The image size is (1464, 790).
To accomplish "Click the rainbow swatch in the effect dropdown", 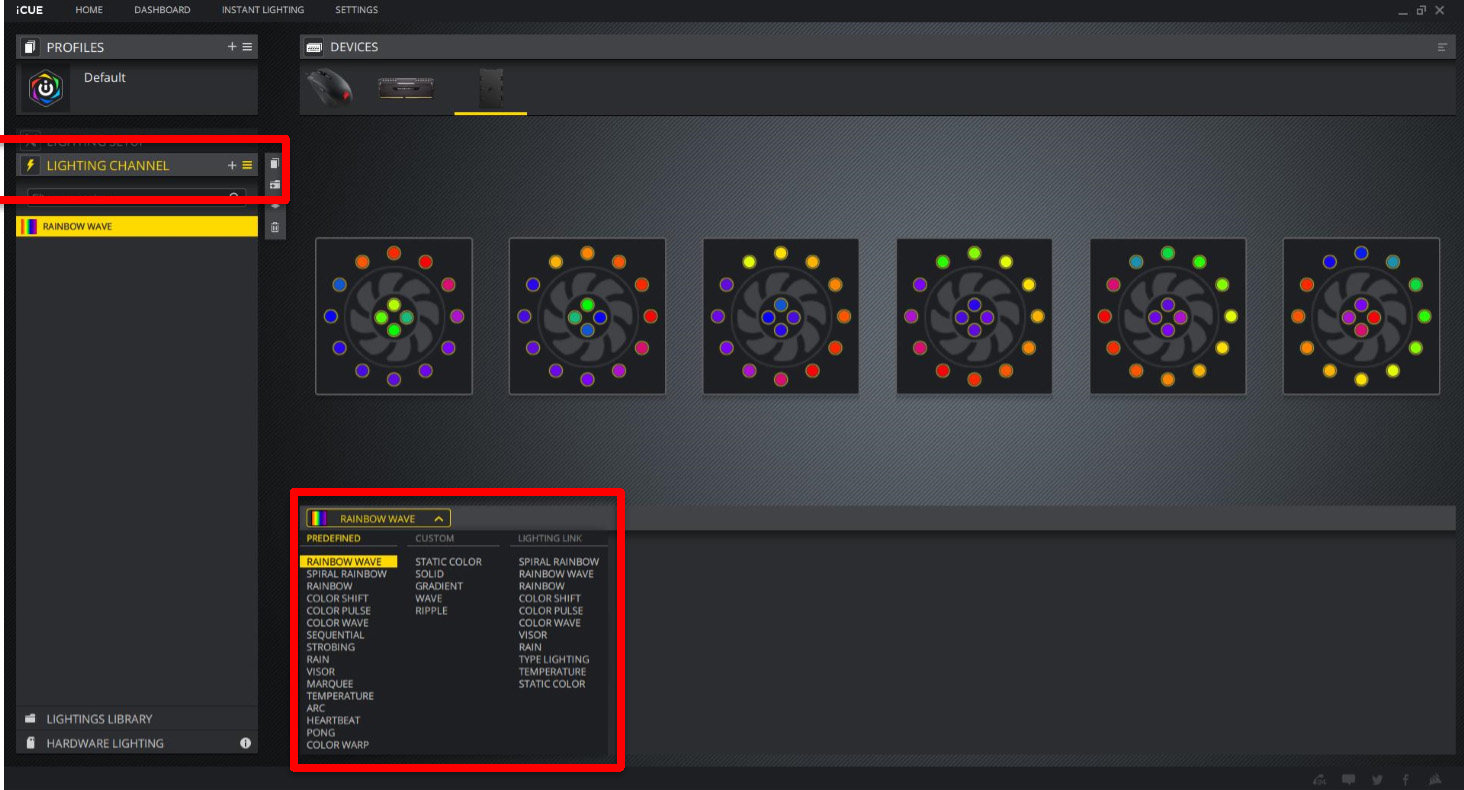I will (x=319, y=519).
